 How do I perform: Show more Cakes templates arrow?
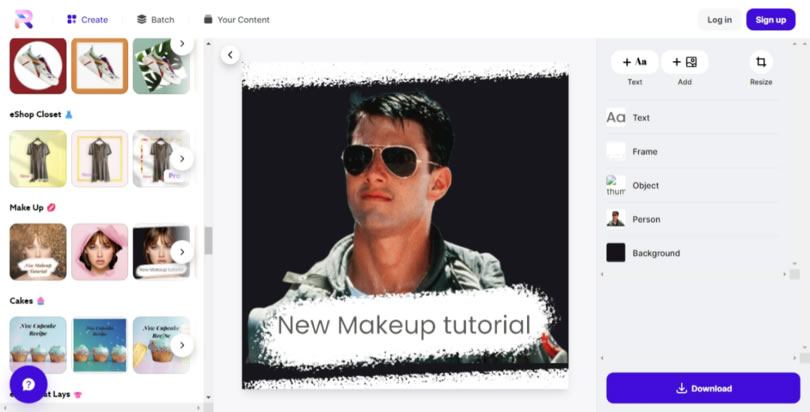pyautogui.click(x=182, y=345)
